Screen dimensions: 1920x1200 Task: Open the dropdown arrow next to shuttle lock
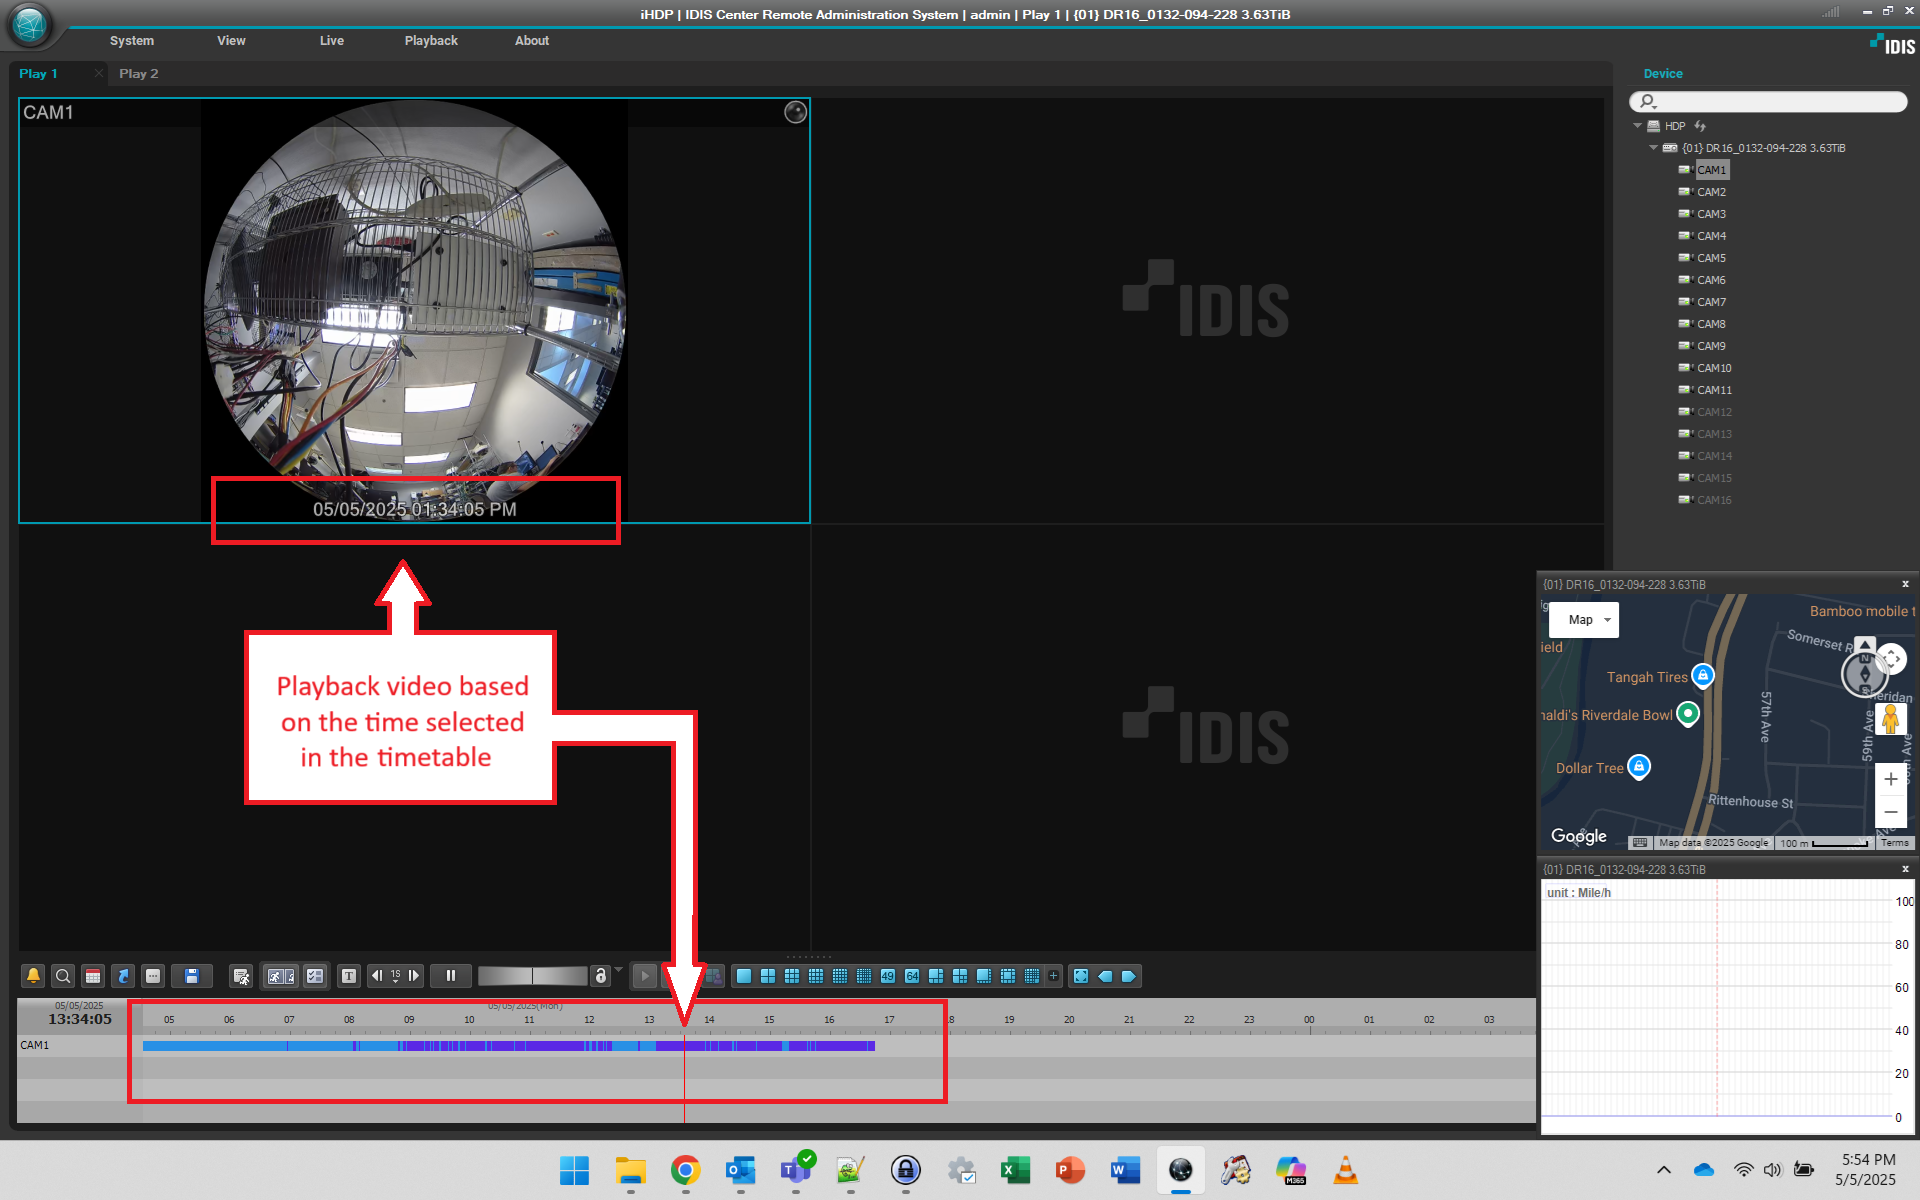click(x=618, y=970)
